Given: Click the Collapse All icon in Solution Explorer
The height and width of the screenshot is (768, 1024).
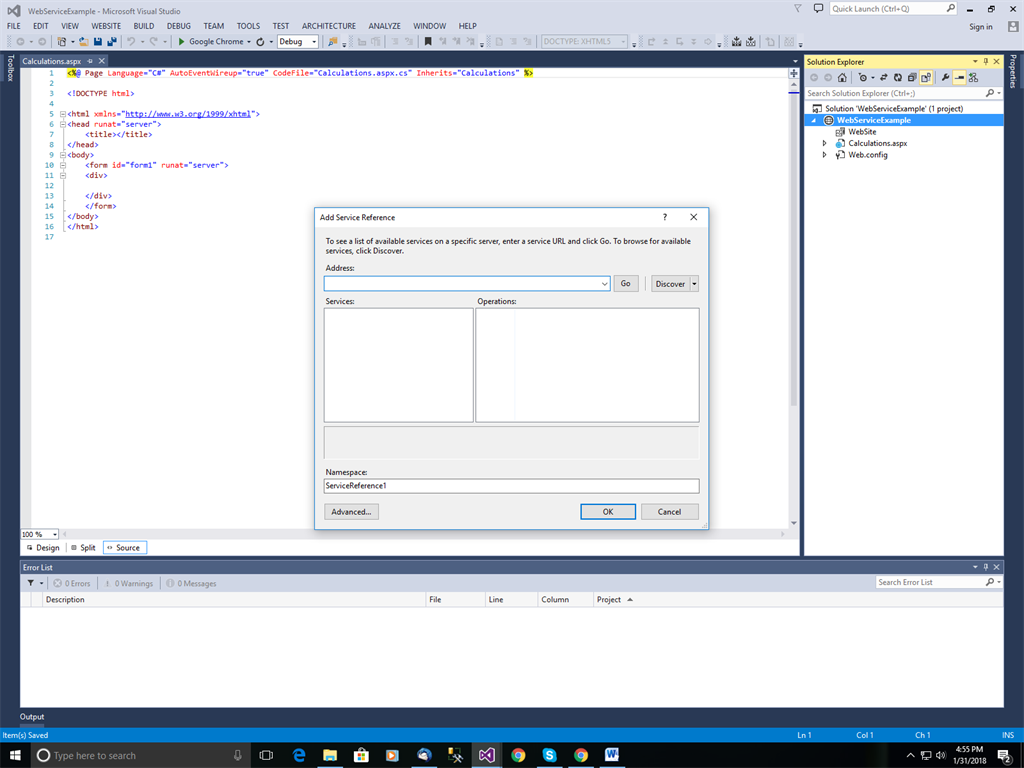Looking at the screenshot, I should click(912, 78).
